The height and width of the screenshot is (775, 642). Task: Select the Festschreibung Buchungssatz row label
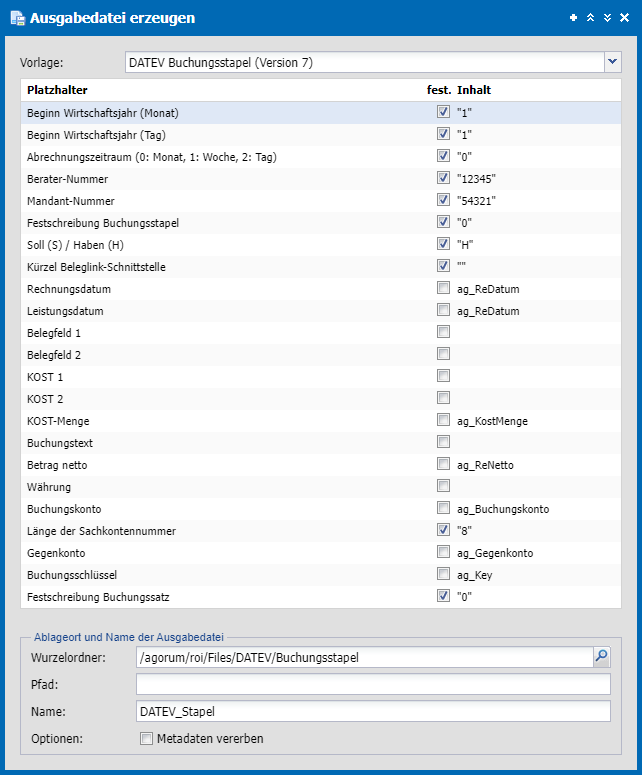coord(98,597)
